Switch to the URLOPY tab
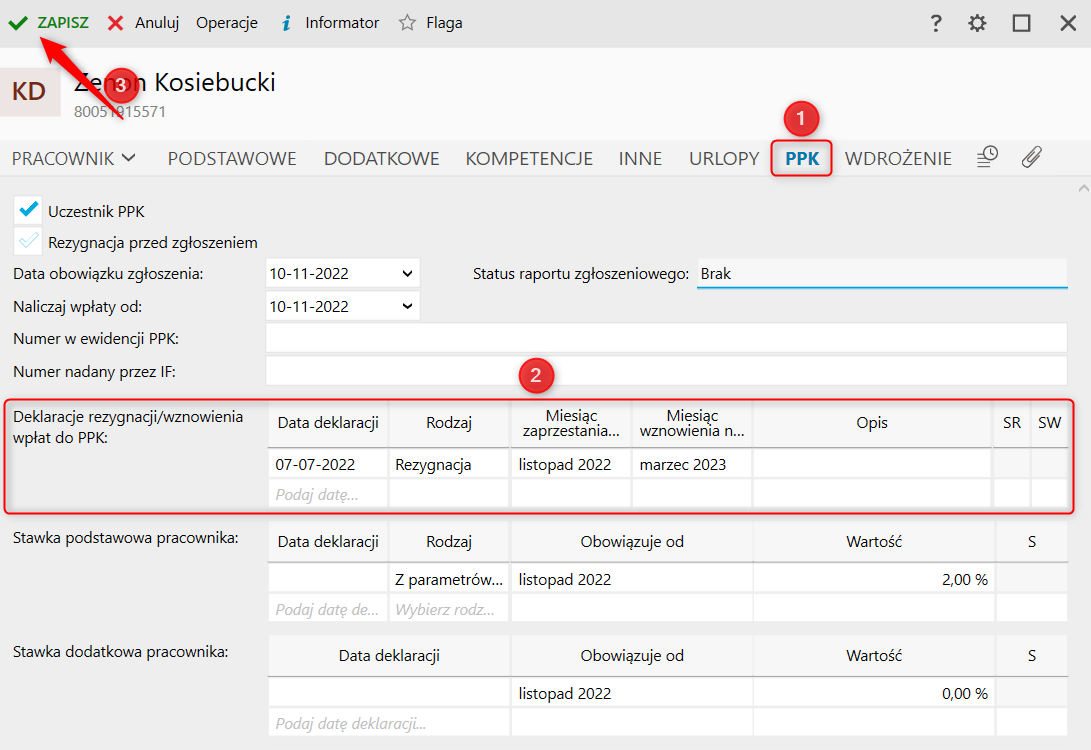This screenshot has height=750, width=1091. [x=723, y=158]
